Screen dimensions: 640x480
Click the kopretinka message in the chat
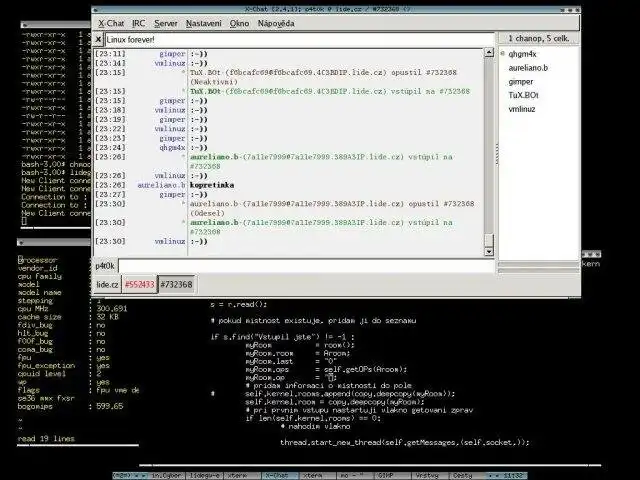click(x=212, y=185)
